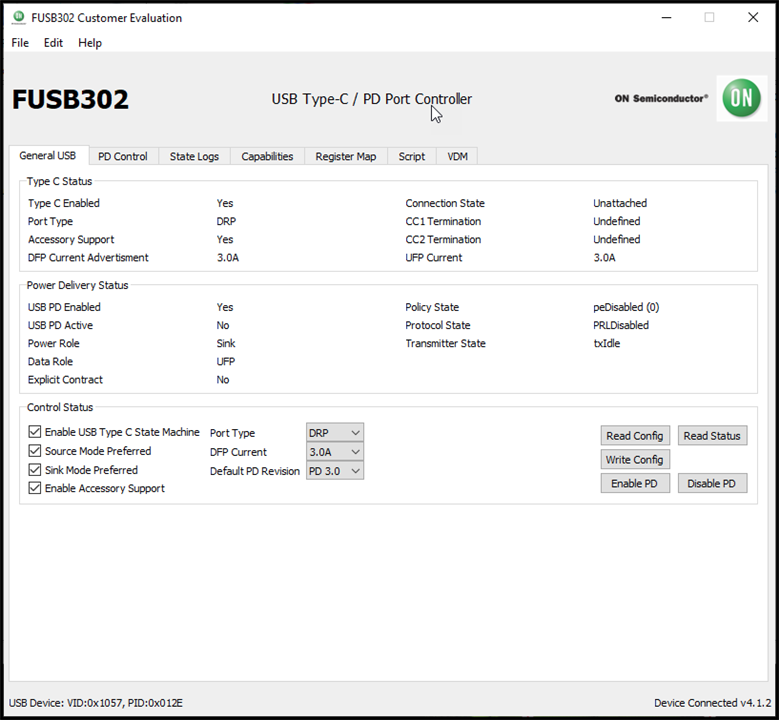Click the ON Semiconductor green logo
The height and width of the screenshot is (720, 779).
click(x=741, y=98)
